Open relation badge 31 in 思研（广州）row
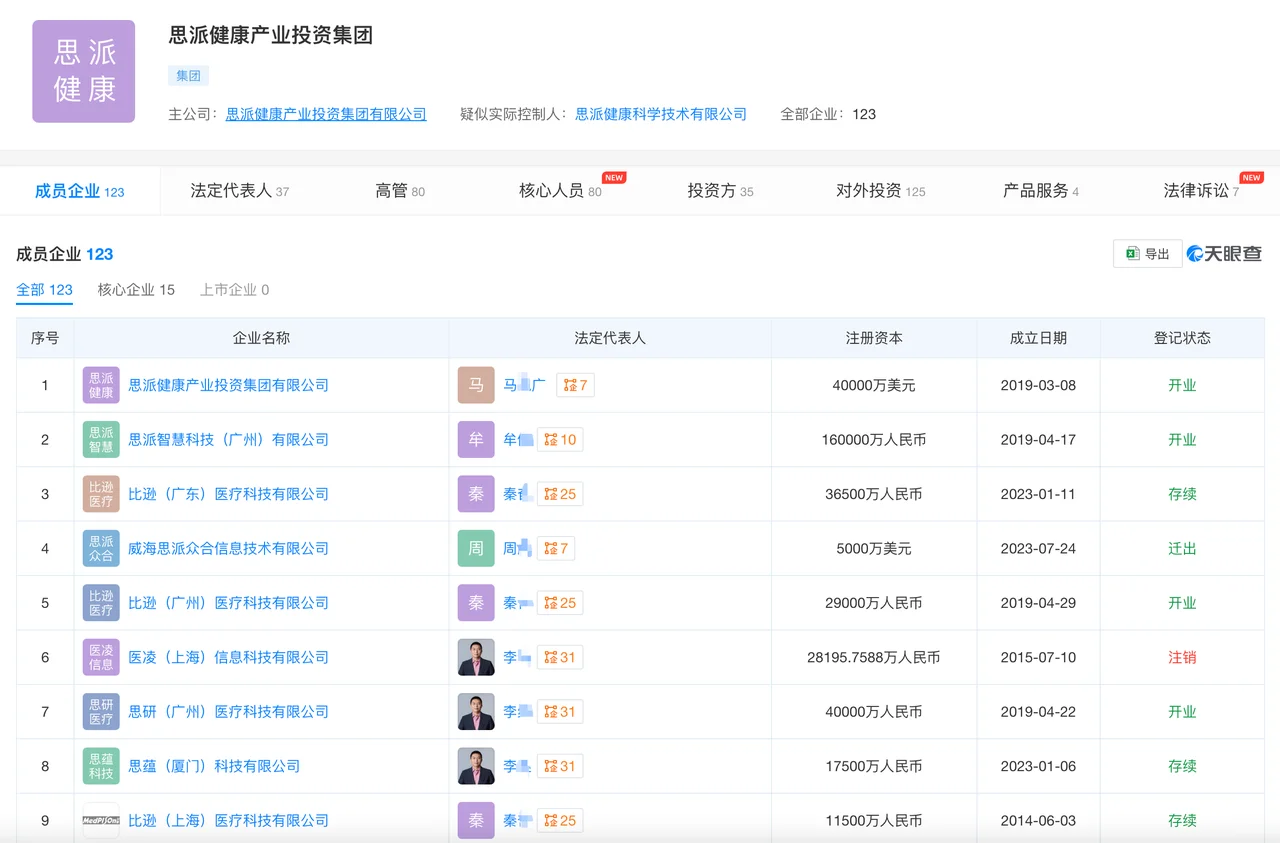Screen dimensions: 1280x843 560,712
